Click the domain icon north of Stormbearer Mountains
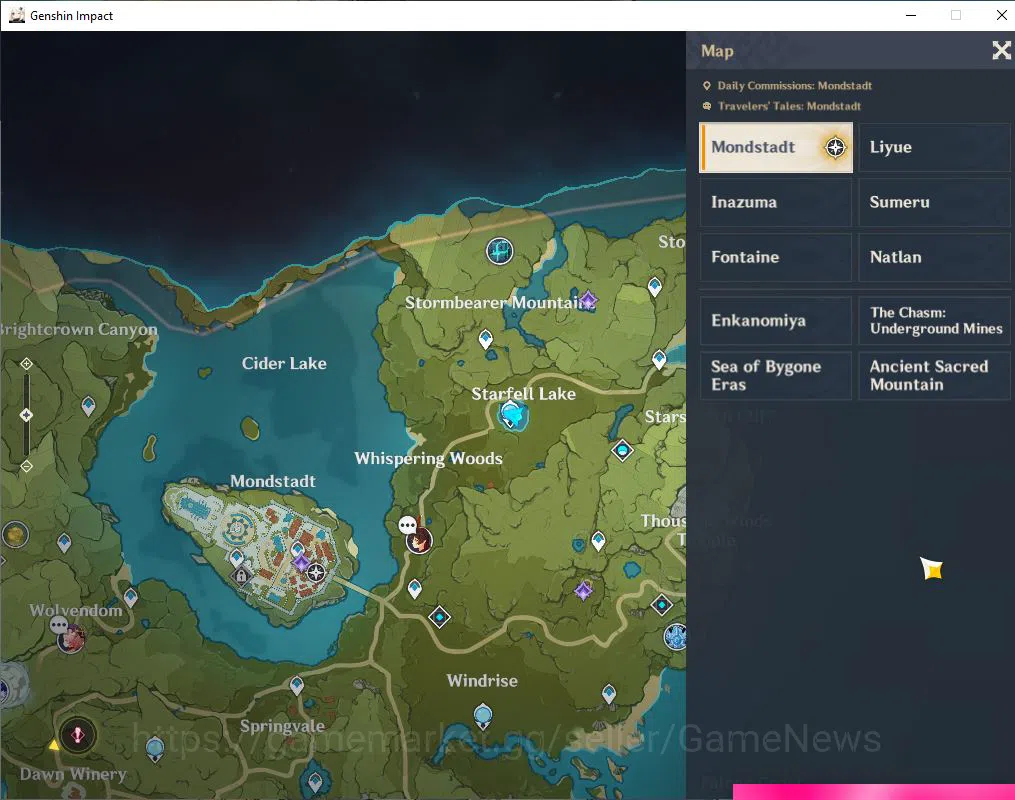1015x800 pixels. (x=500, y=251)
